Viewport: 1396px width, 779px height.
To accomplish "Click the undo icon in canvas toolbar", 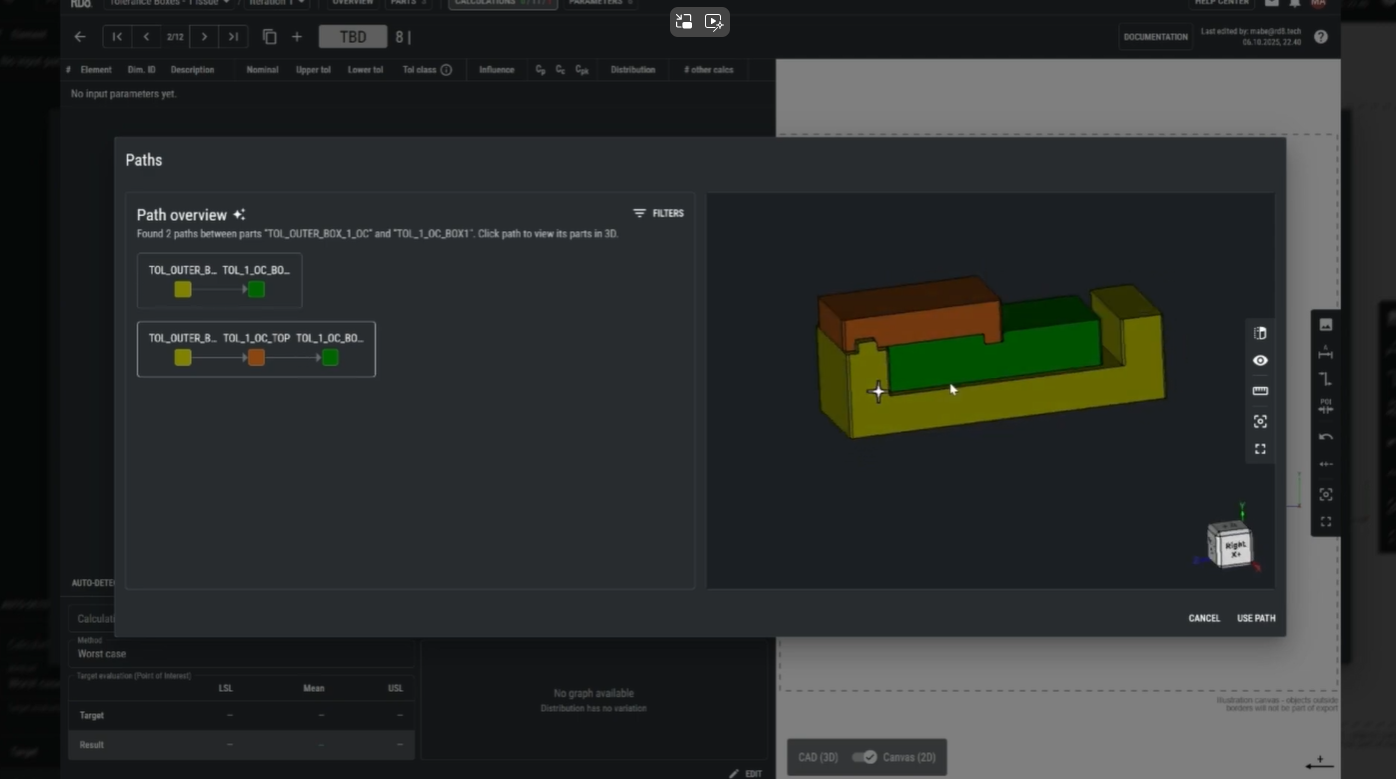I will pyautogui.click(x=1326, y=437).
